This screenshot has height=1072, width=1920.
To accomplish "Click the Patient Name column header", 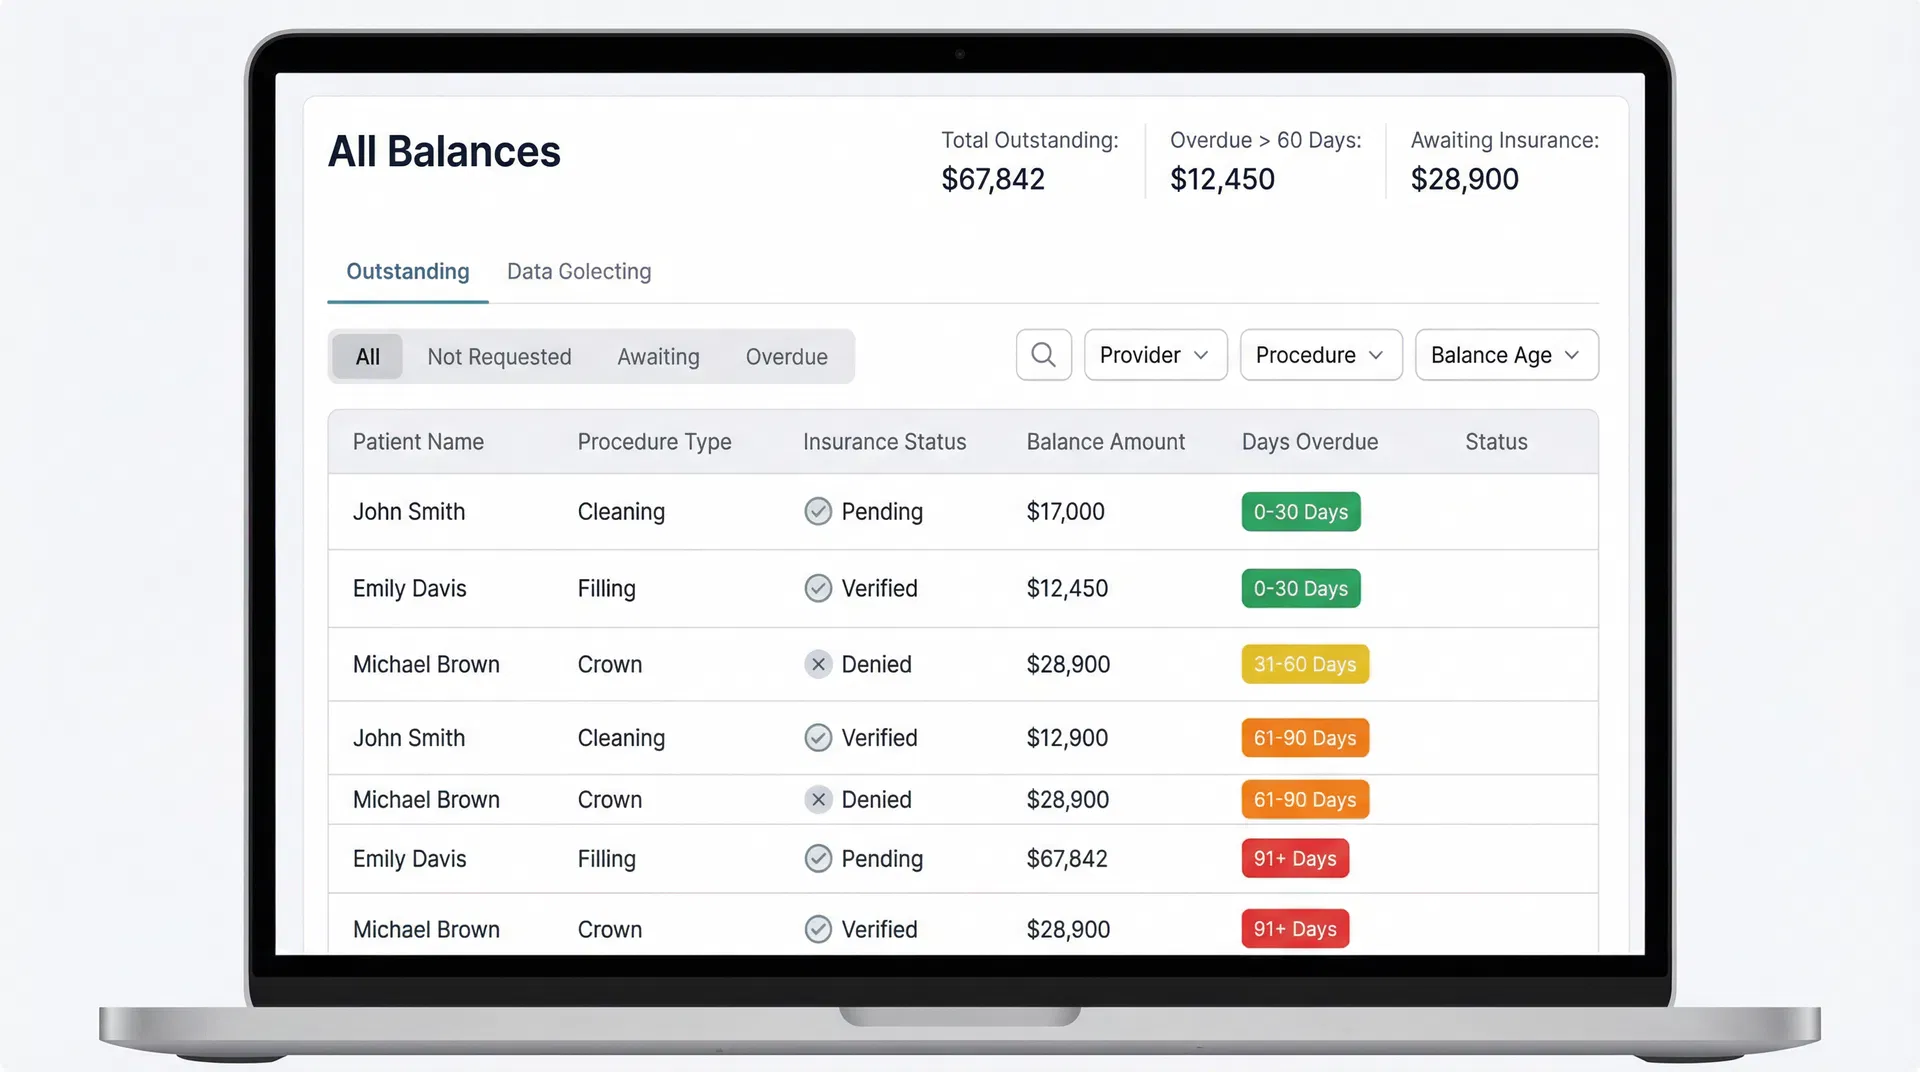I will [x=418, y=441].
